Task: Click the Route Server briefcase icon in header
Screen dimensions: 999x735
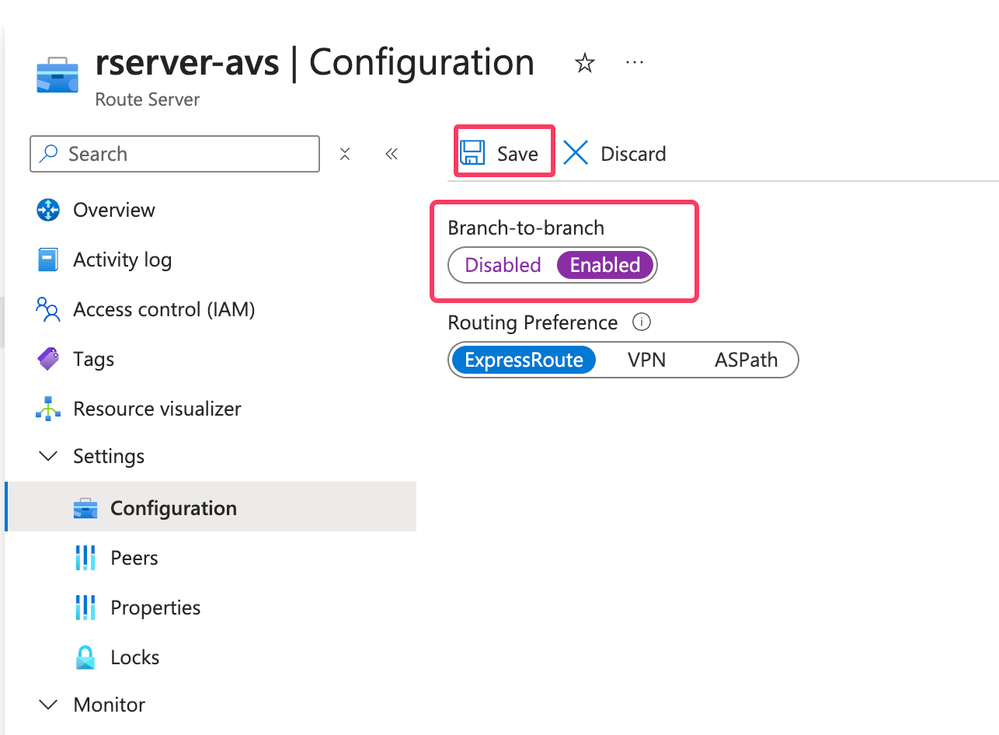Action: [57, 75]
